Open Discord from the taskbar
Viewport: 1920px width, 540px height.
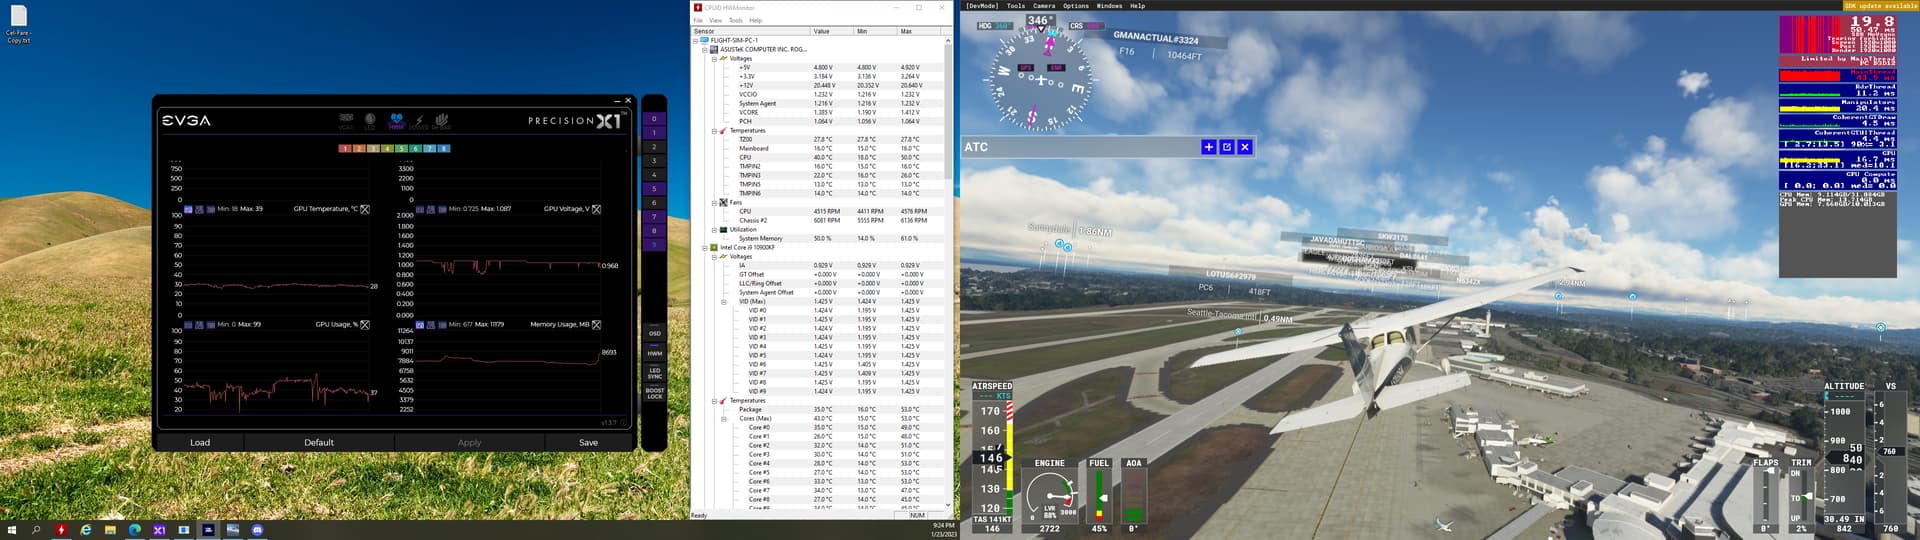coord(257,530)
